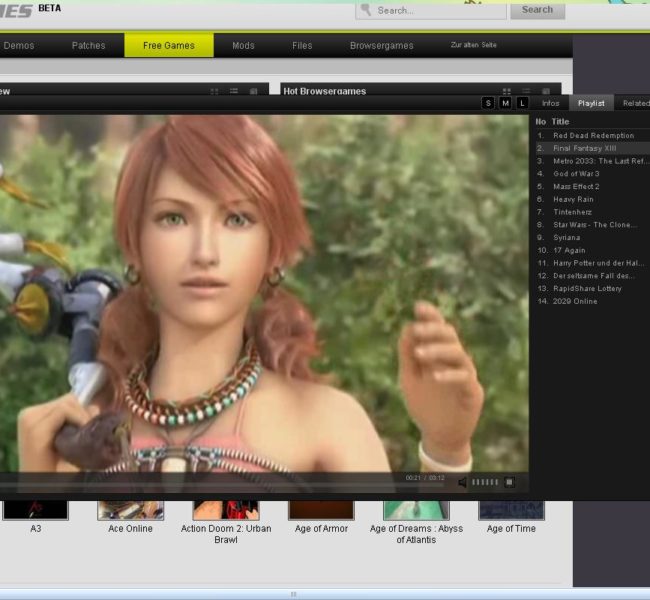The height and width of the screenshot is (600, 650).
Task: Open the Age of Armor thumbnail
Action: pyautogui.click(x=321, y=510)
